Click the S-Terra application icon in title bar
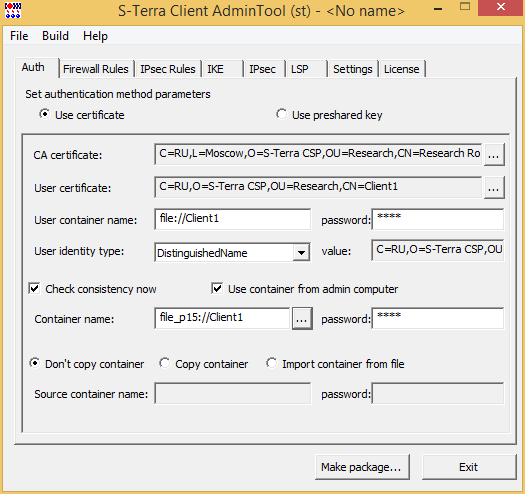The width and height of the screenshot is (525, 494). pos(13,10)
